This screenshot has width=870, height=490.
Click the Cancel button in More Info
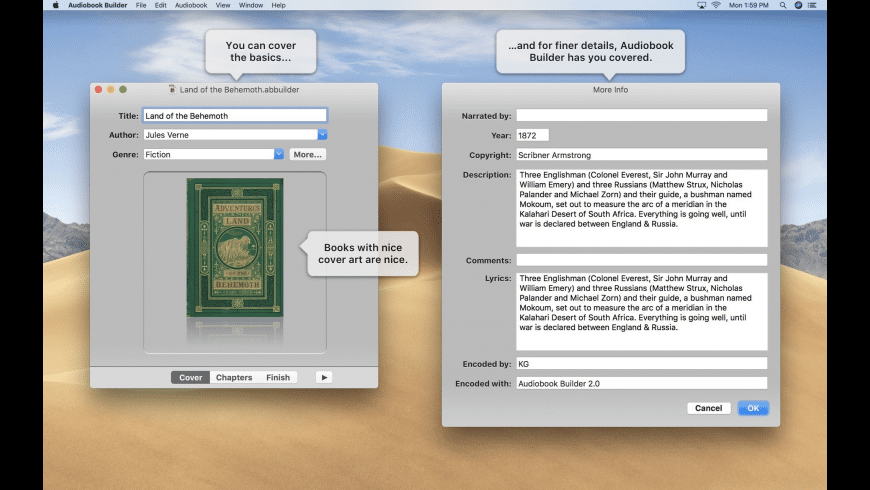(x=709, y=408)
